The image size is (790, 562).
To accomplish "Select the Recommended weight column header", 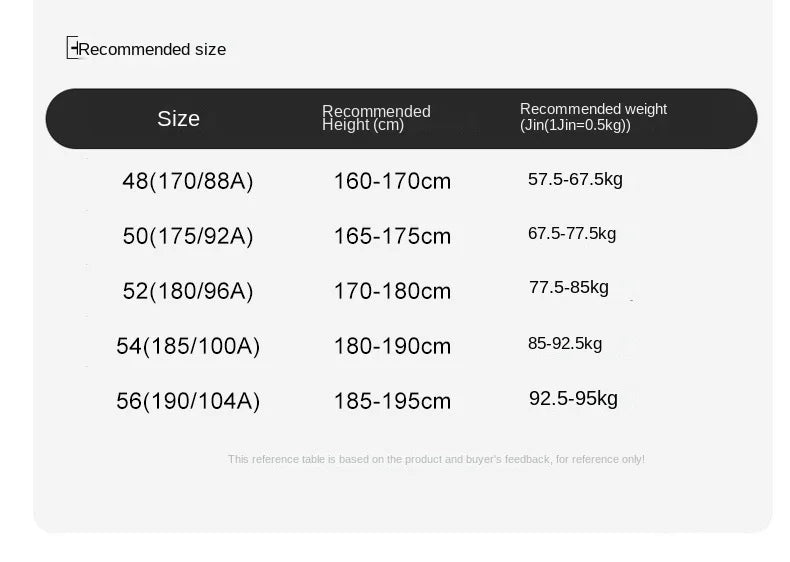I will (x=593, y=117).
